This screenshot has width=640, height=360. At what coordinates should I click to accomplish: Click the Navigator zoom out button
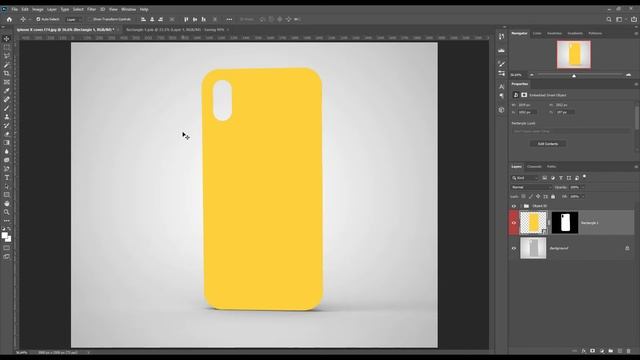pyautogui.click(x=531, y=75)
